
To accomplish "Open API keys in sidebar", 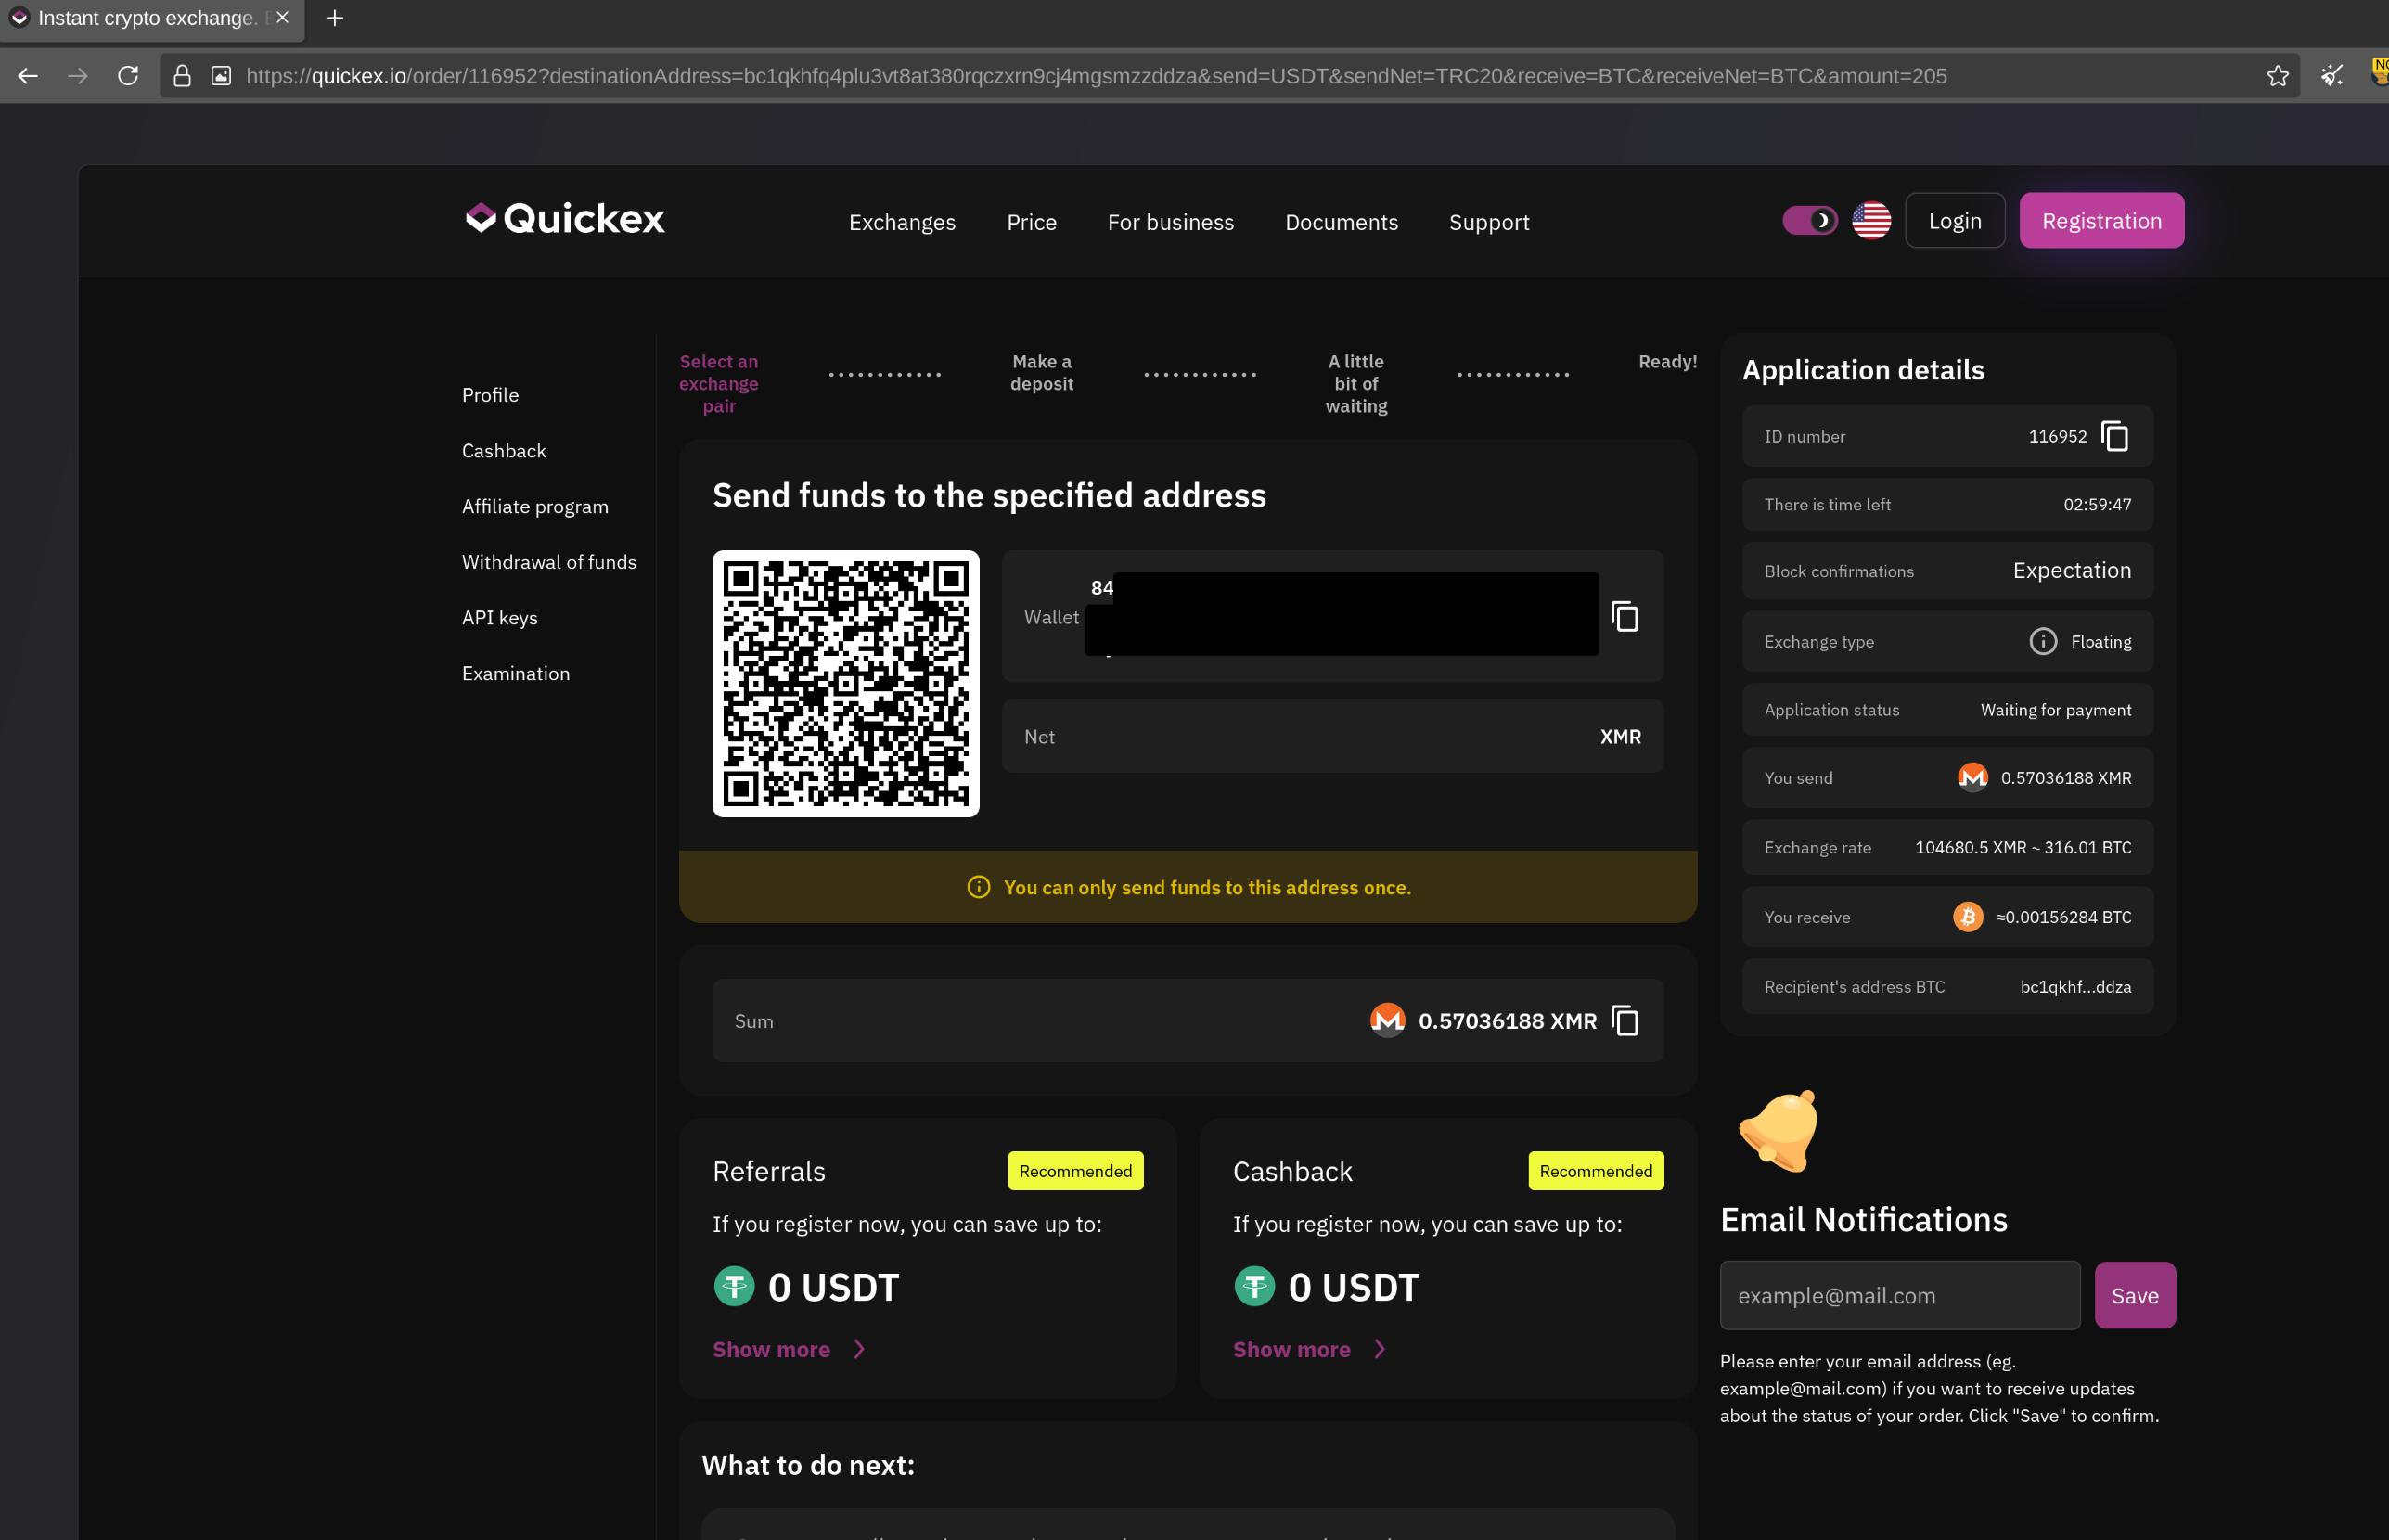I will [499, 618].
